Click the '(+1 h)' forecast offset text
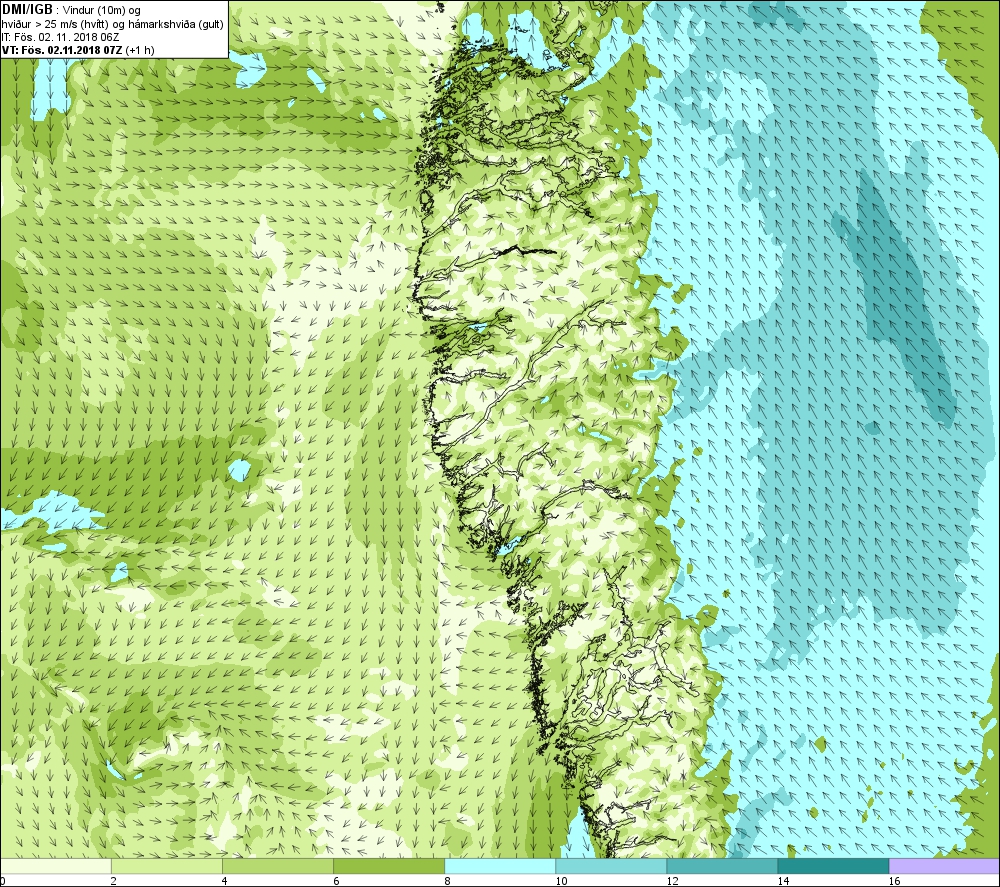This screenshot has width=1000, height=887. coord(140,50)
